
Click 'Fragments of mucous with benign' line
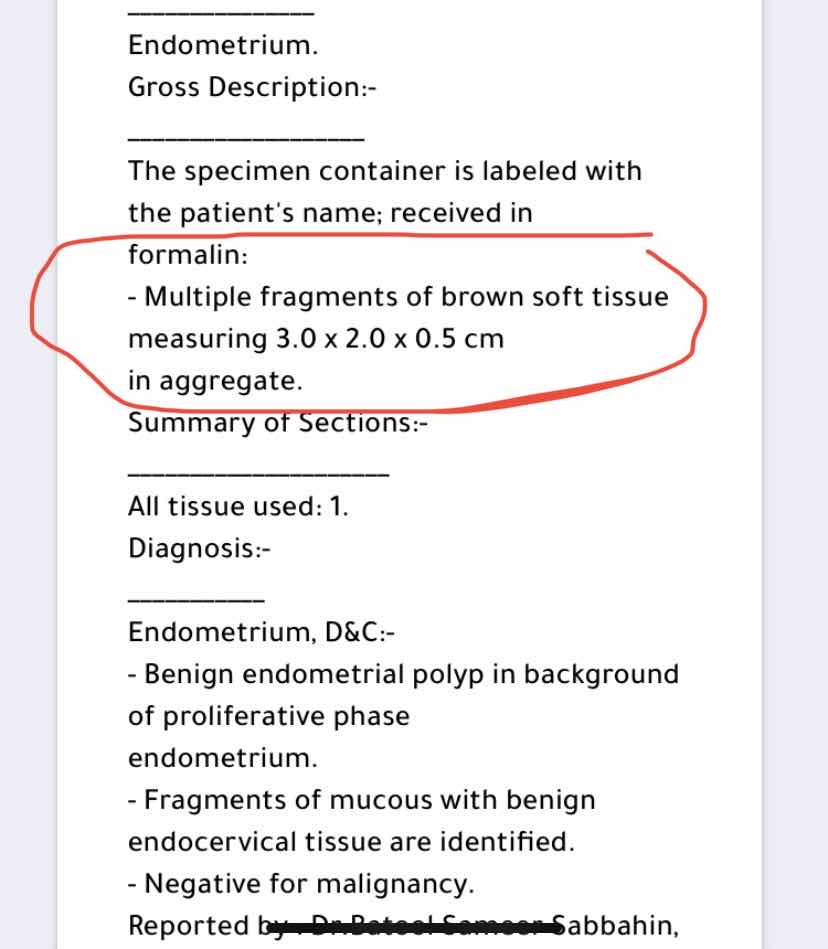click(x=361, y=801)
